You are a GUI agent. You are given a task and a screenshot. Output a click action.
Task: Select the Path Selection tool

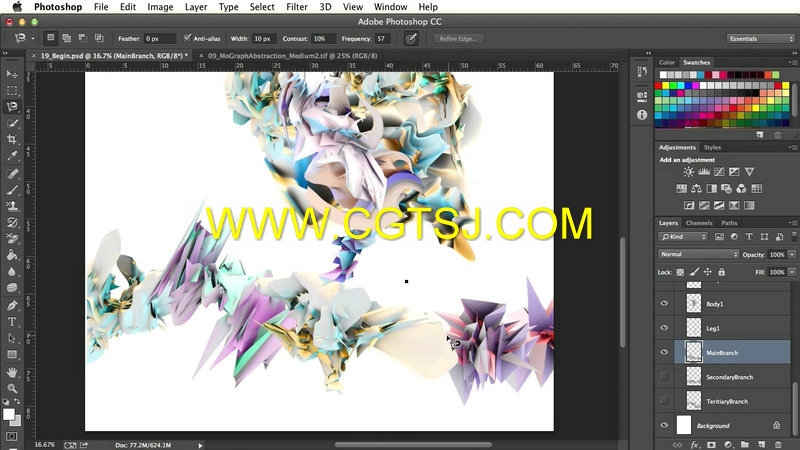(x=12, y=338)
